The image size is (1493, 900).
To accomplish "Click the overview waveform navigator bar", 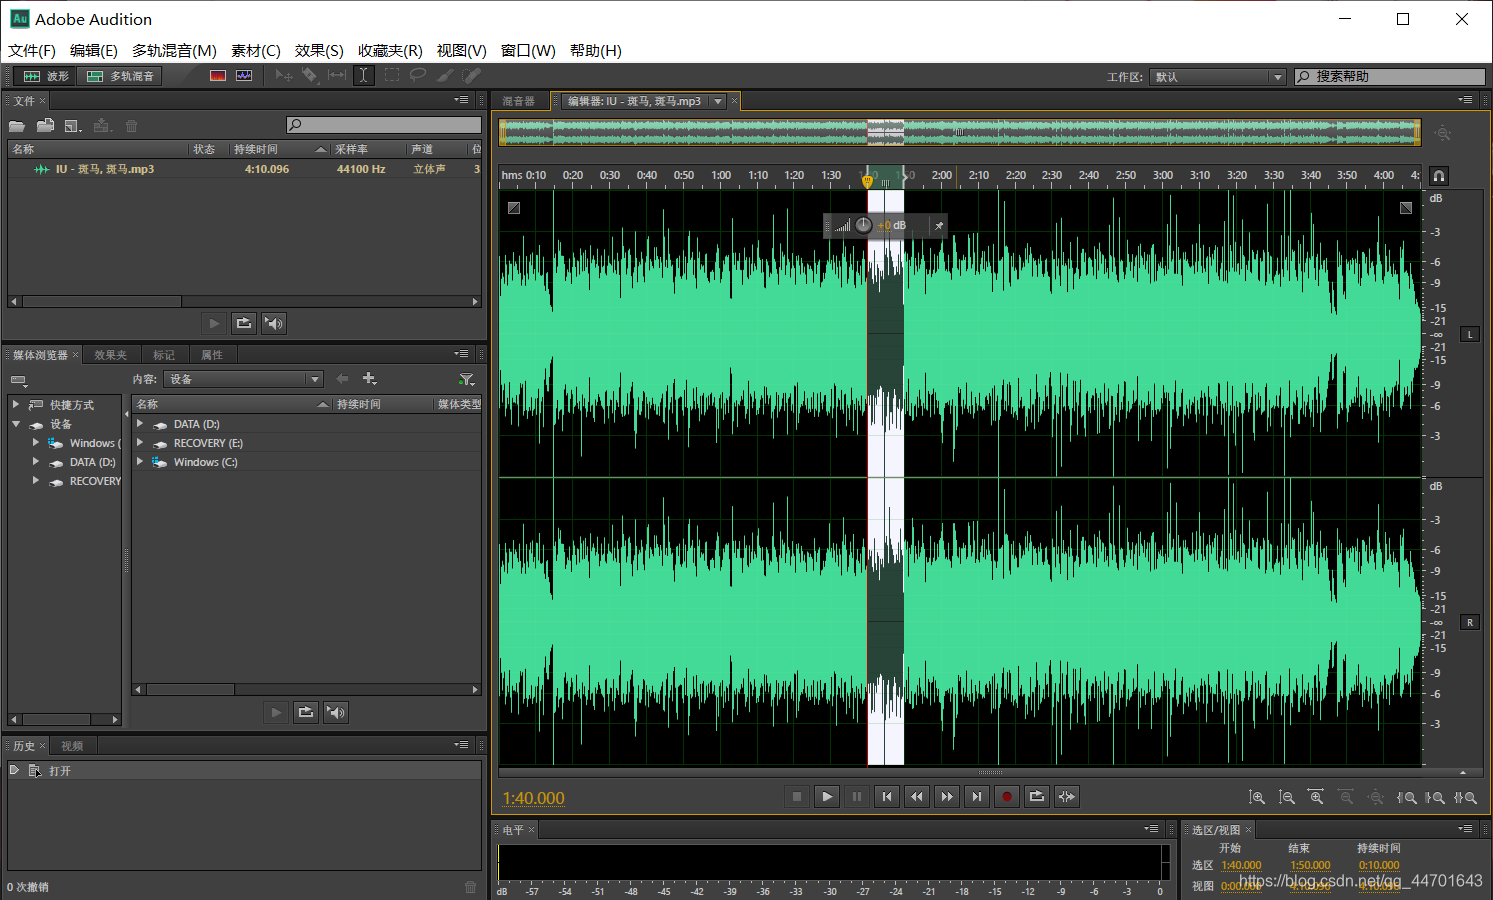I will [960, 132].
